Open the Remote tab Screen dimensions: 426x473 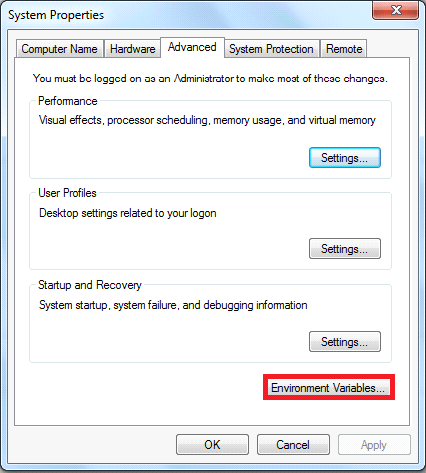coord(344,49)
